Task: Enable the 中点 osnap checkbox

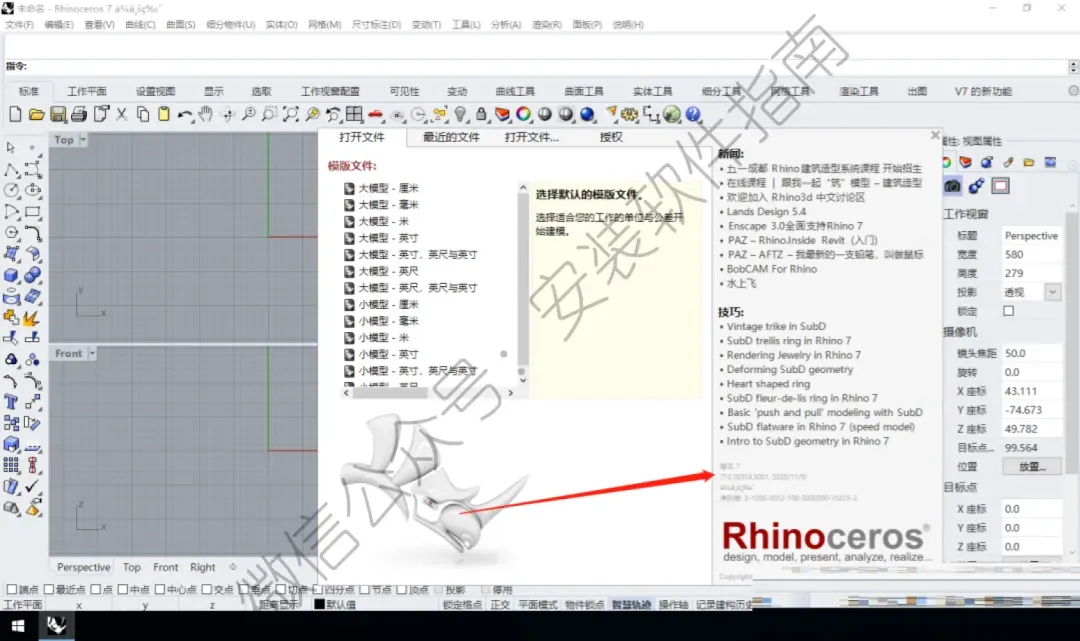Action: pos(123,589)
